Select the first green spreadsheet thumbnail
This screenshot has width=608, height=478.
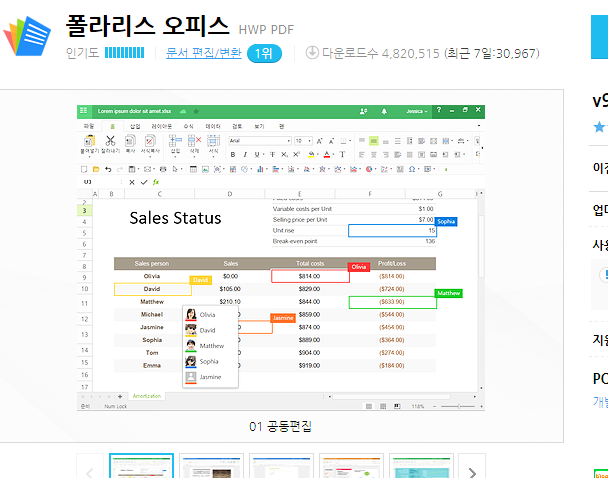pyautogui.click(x=142, y=466)
